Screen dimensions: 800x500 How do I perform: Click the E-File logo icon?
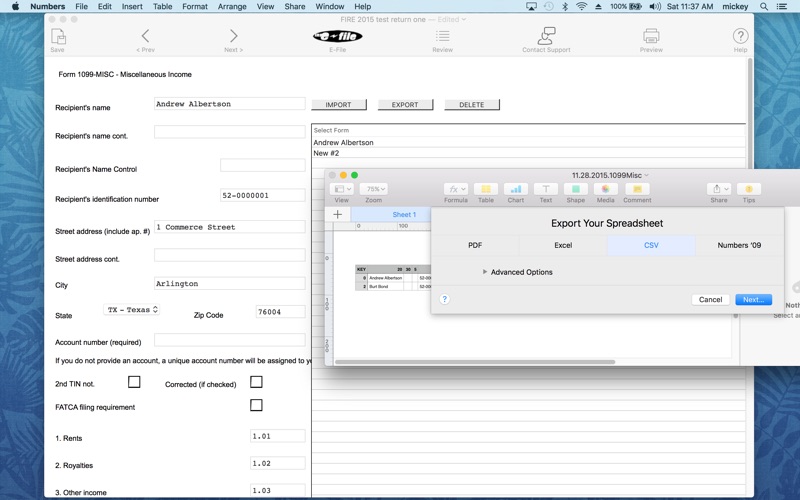(x=337, y=36)
